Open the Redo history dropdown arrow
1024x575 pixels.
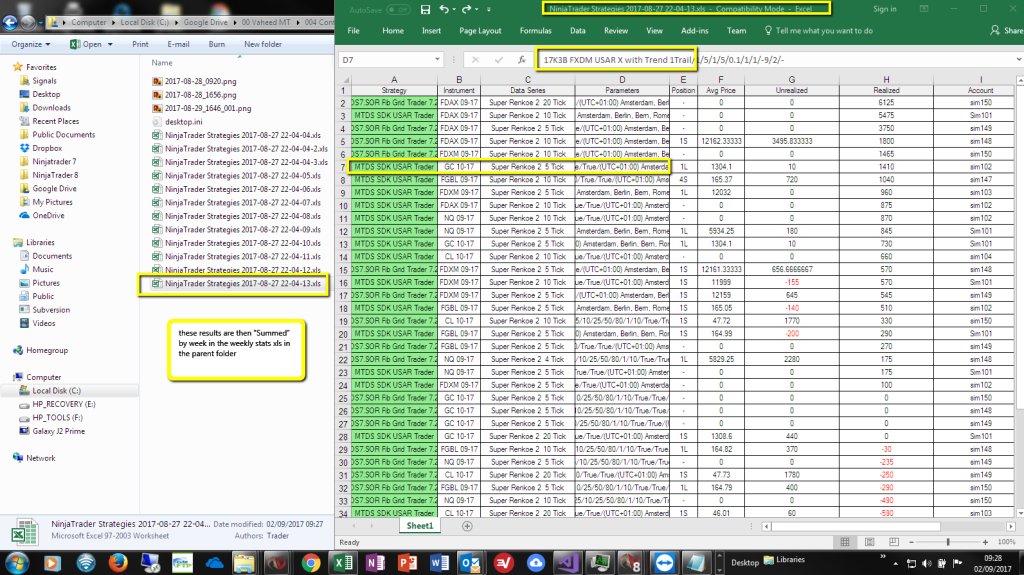[x=476, y=9]
